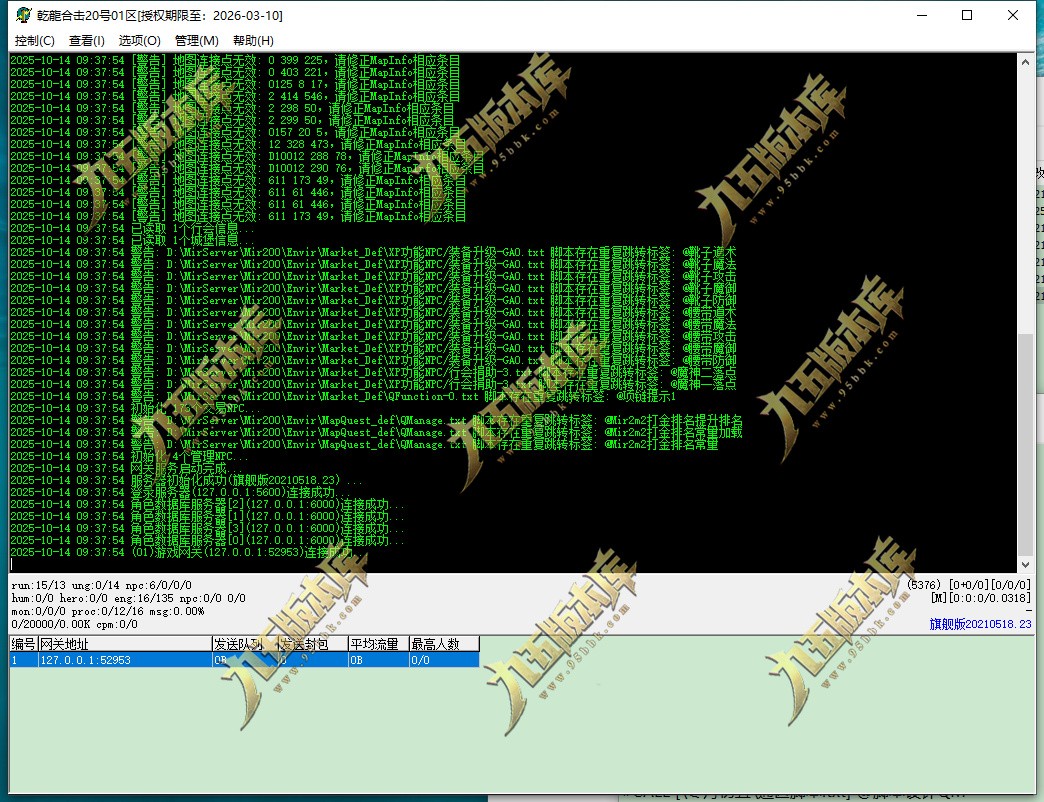The width and height of the screenshot is (1044, 802).
Task: Maximize the server window
Action: (967, 15)
